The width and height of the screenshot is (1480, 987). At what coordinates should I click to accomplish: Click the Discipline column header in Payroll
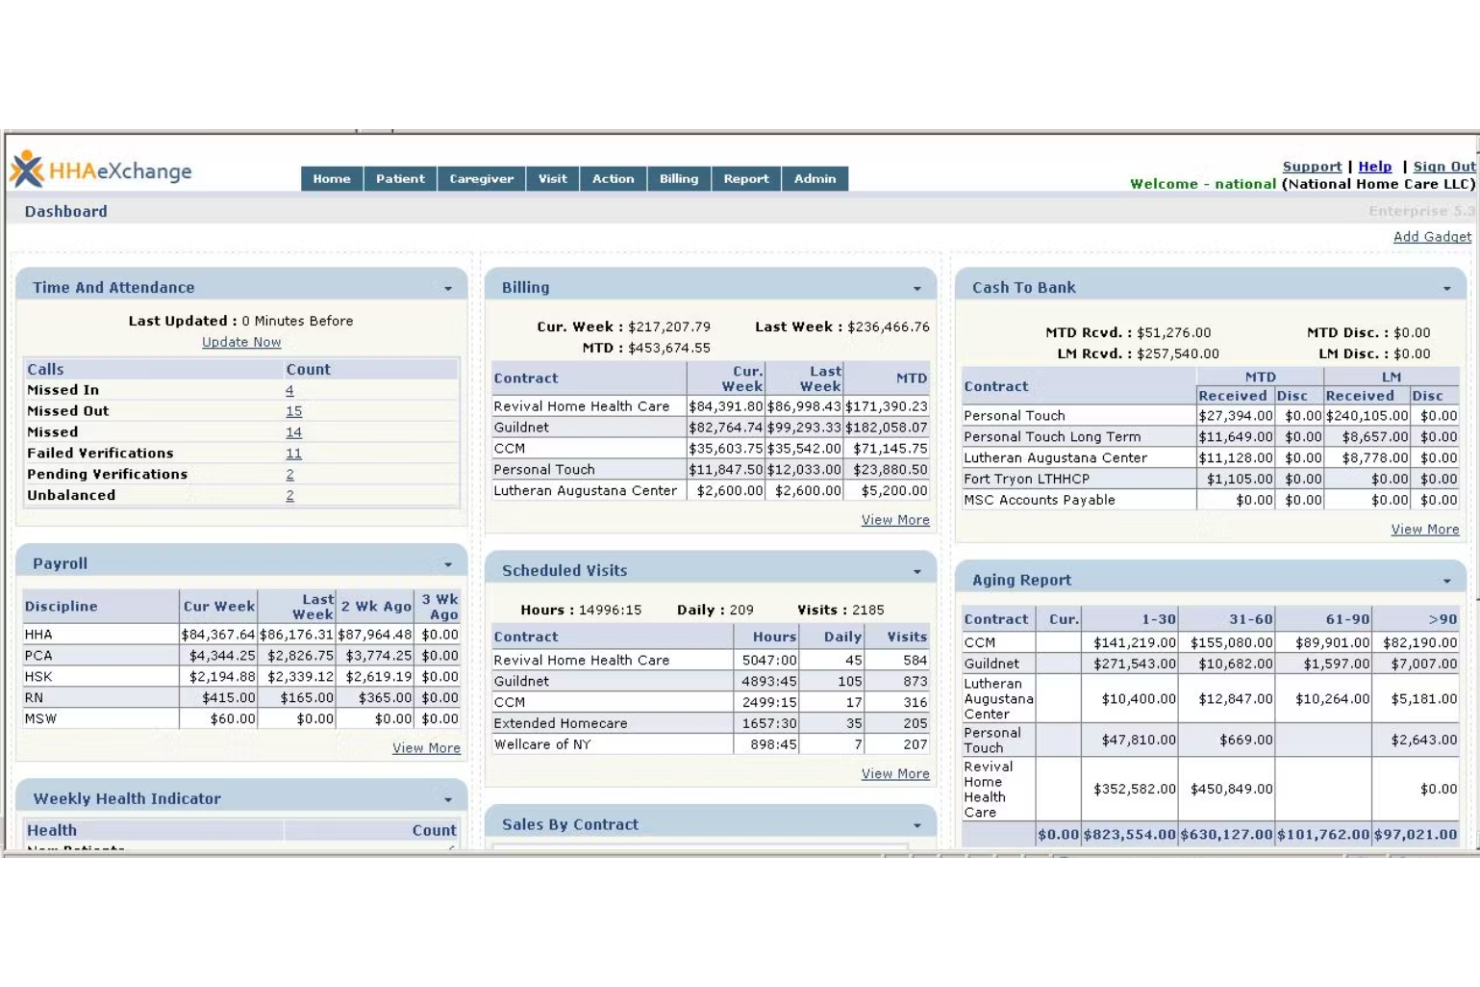[61, 606]
